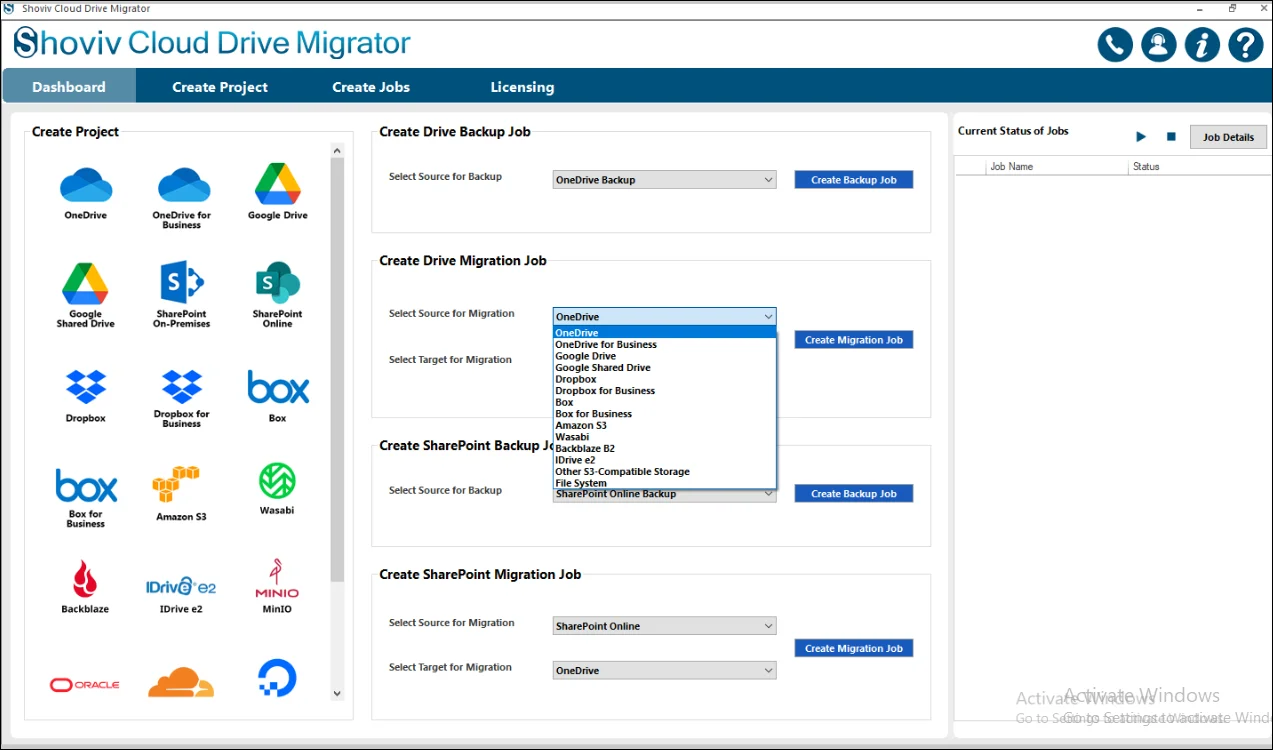The image size is (1273, 750).
Task: Start jobs with the play button
Action: coord(1141,136)
